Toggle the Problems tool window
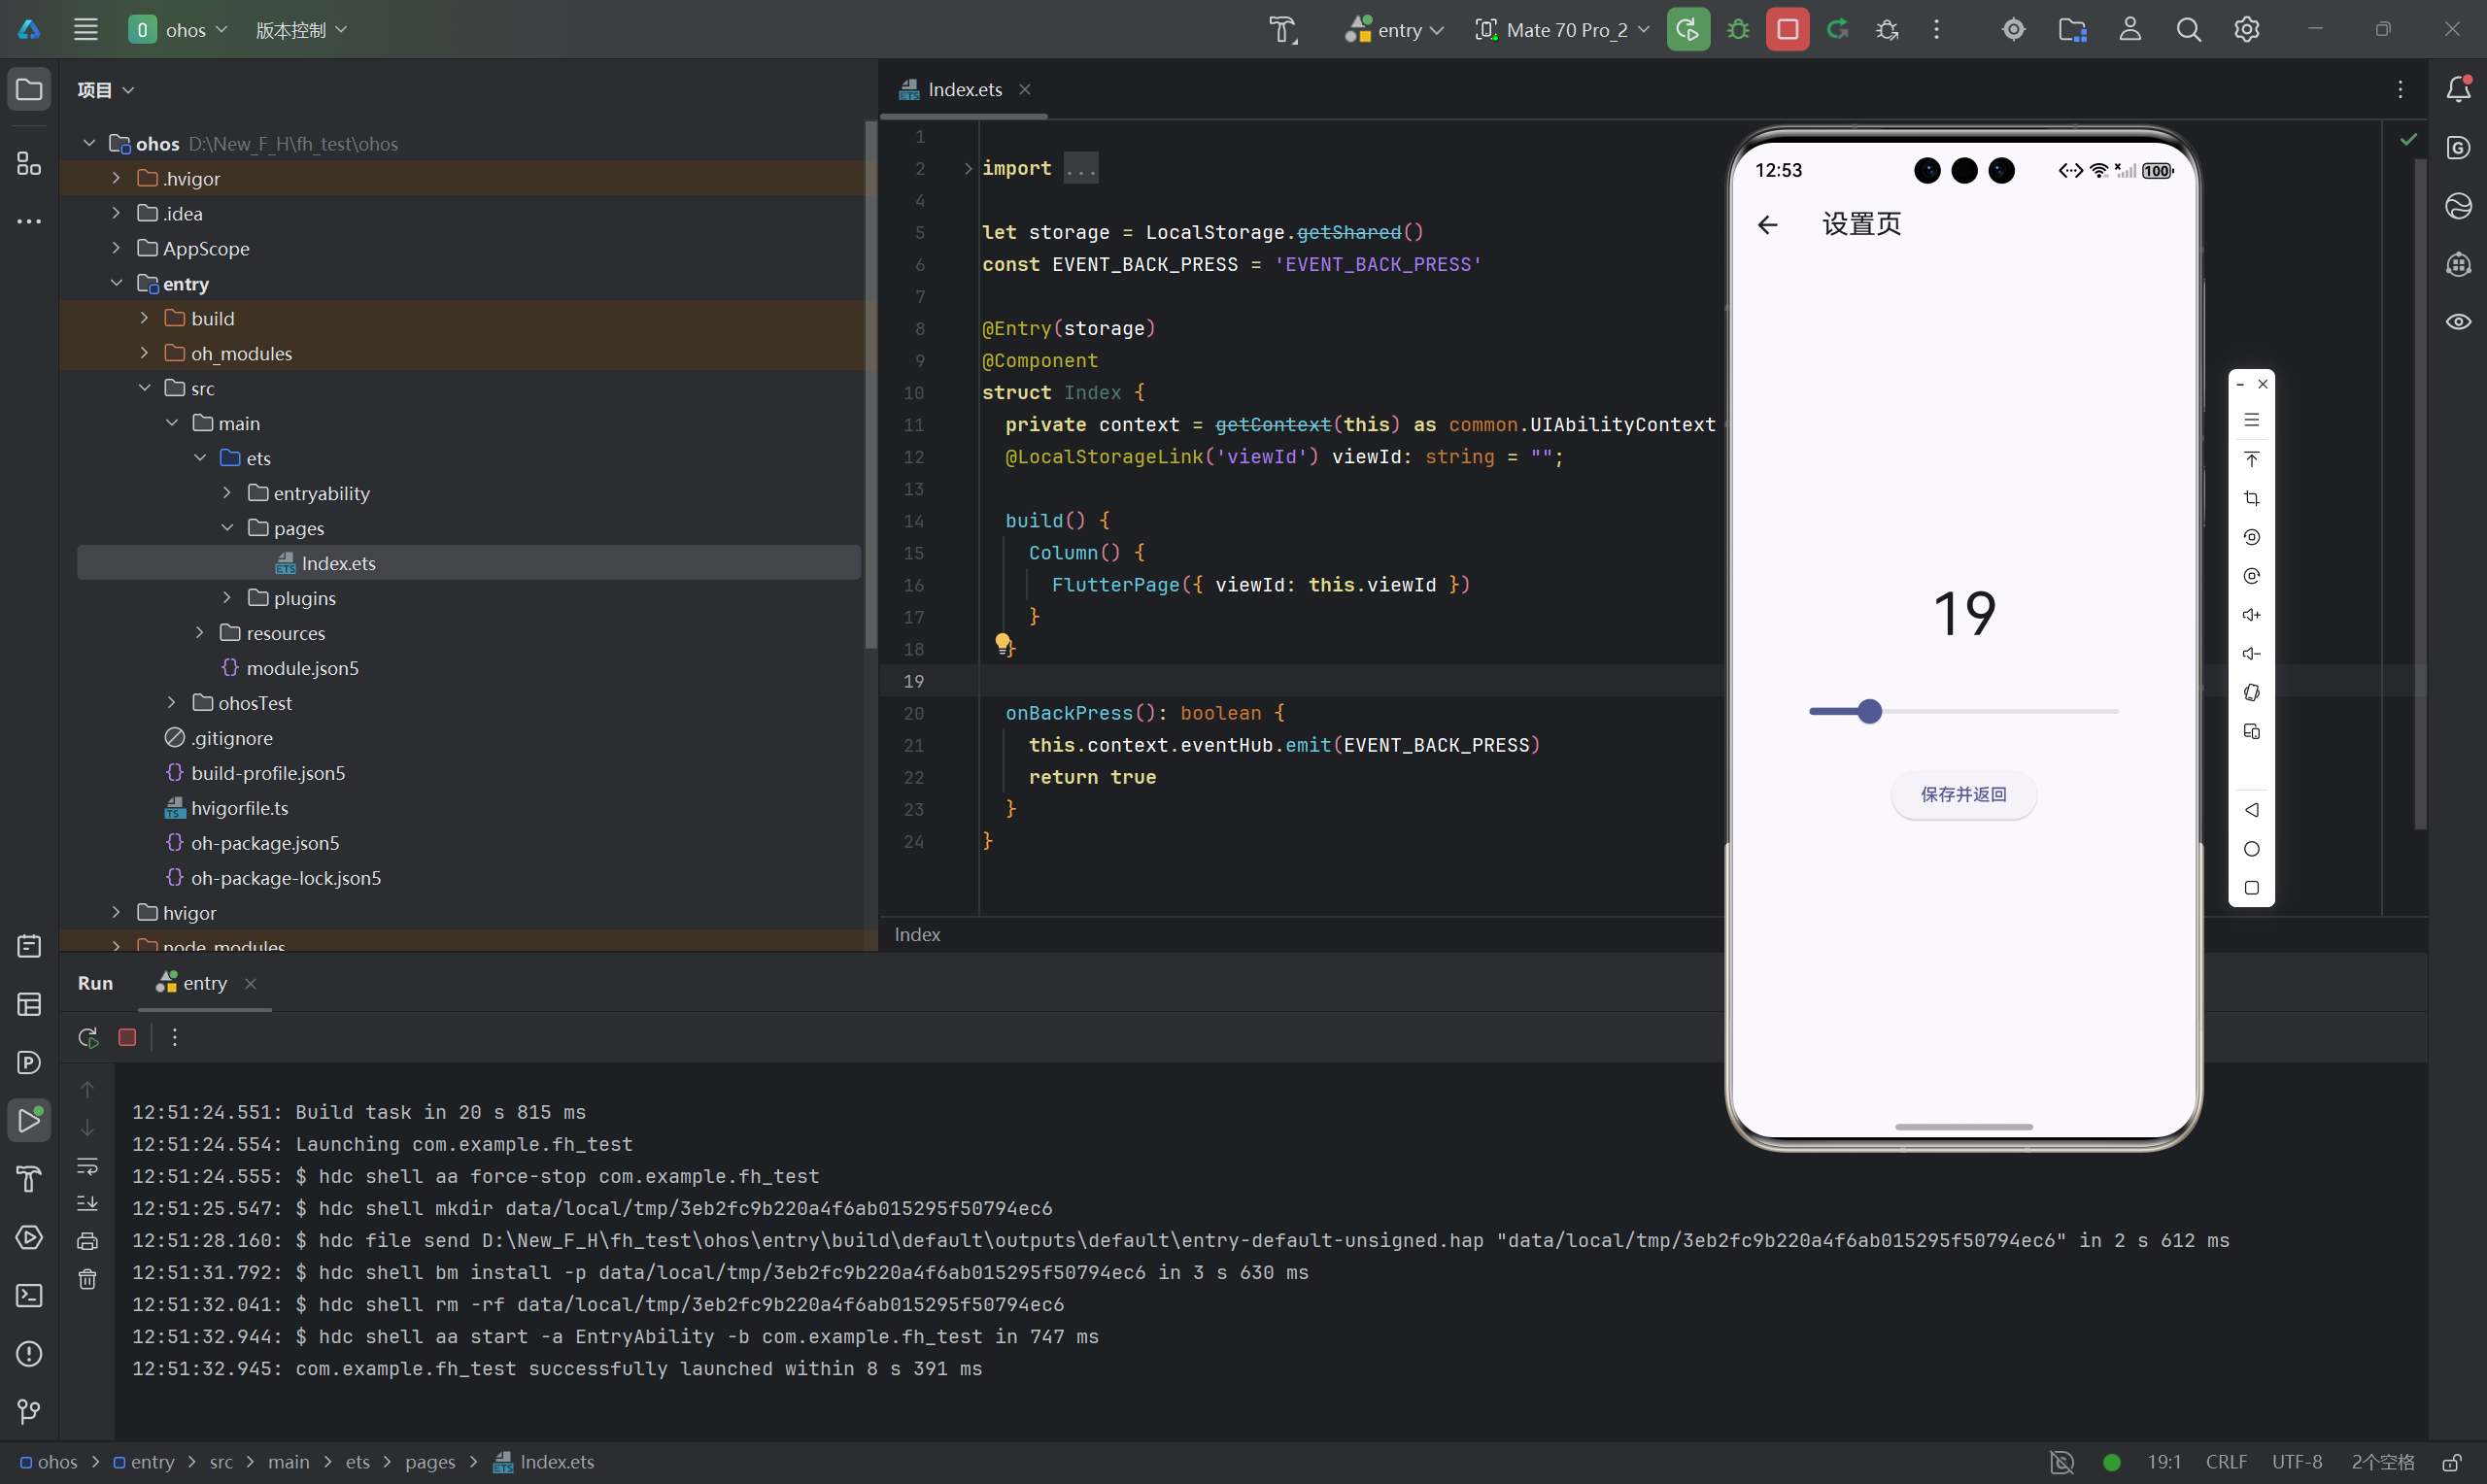This screenshot has height=1484, width=2487. pyautogui.click(x=29, y=1354)
